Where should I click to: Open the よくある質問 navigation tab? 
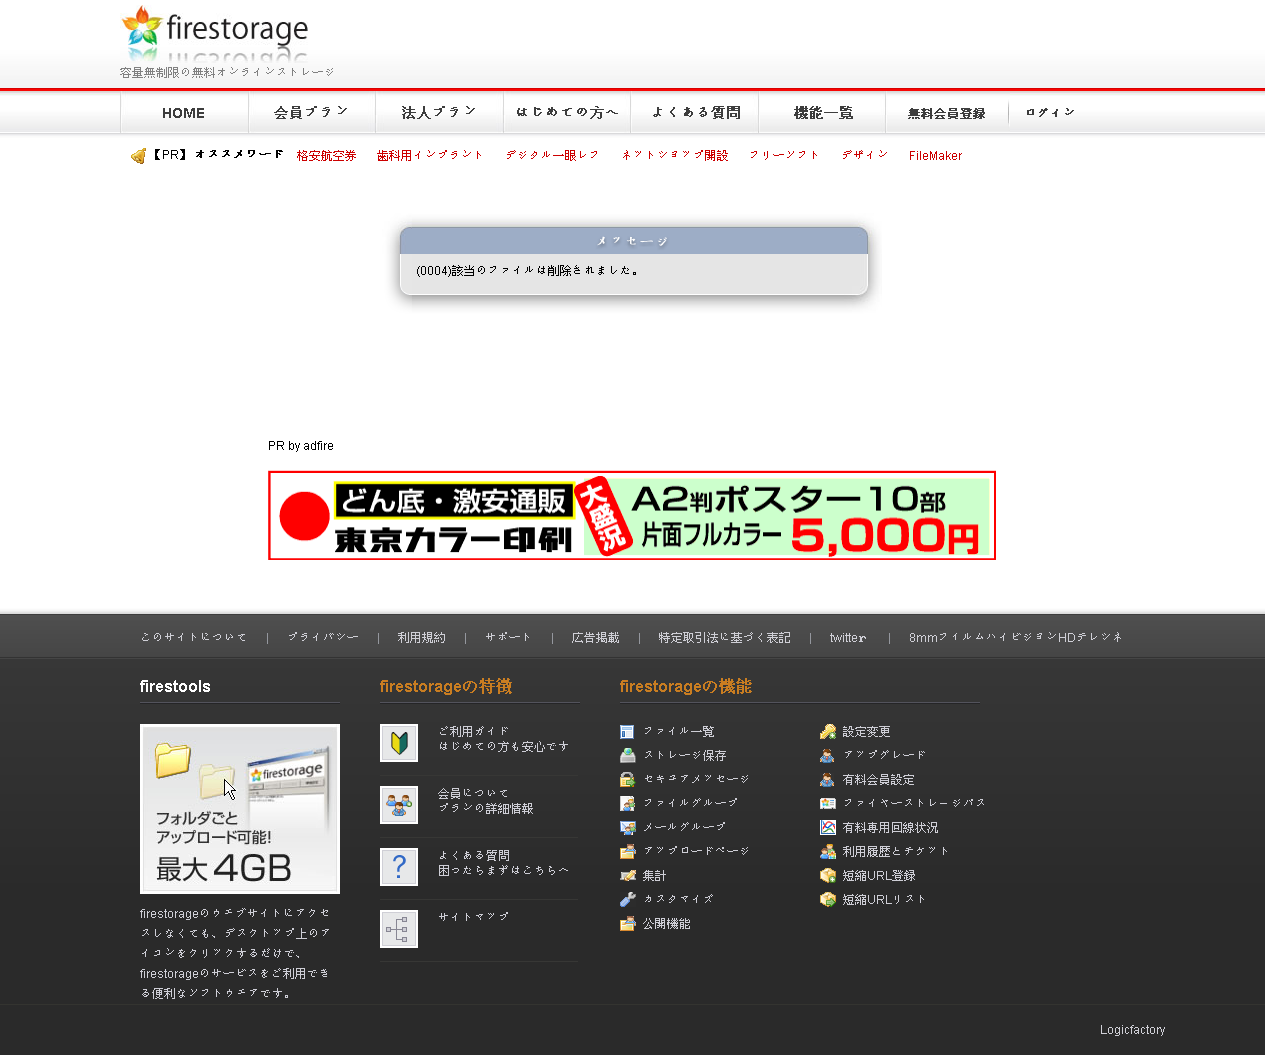(x=695, y=113)
